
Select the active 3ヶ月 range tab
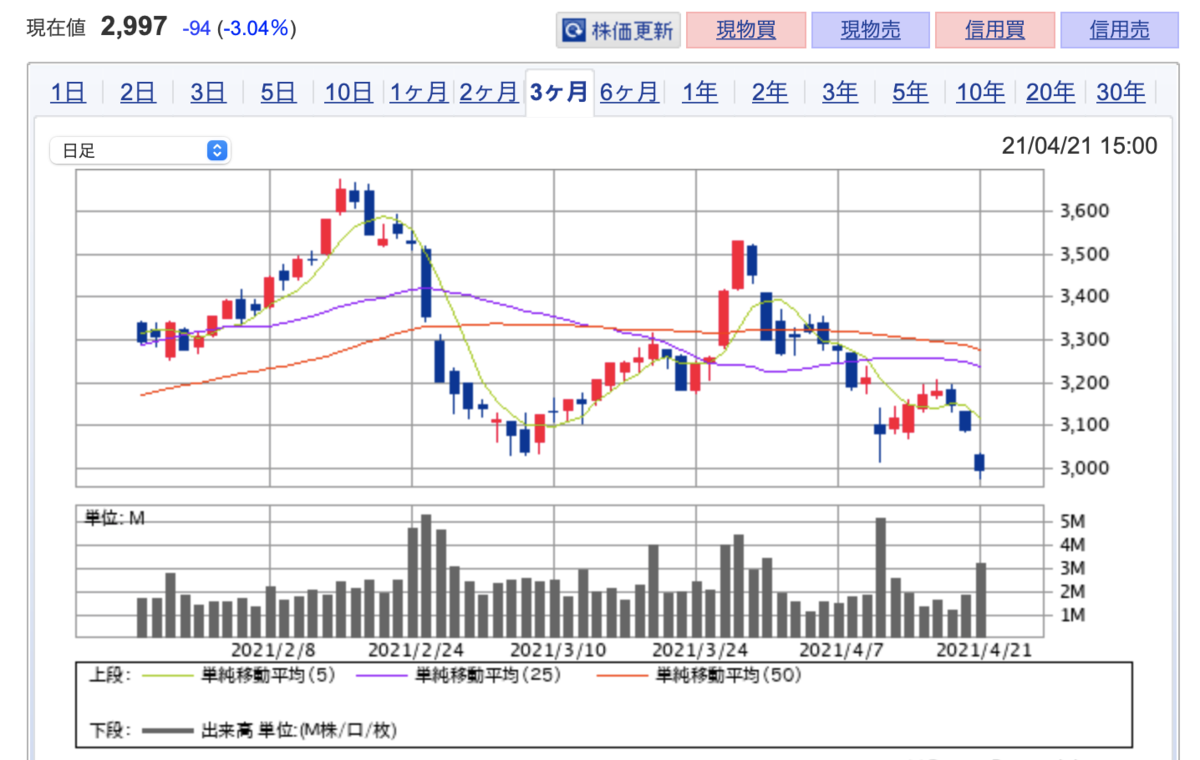click(559, 93)
